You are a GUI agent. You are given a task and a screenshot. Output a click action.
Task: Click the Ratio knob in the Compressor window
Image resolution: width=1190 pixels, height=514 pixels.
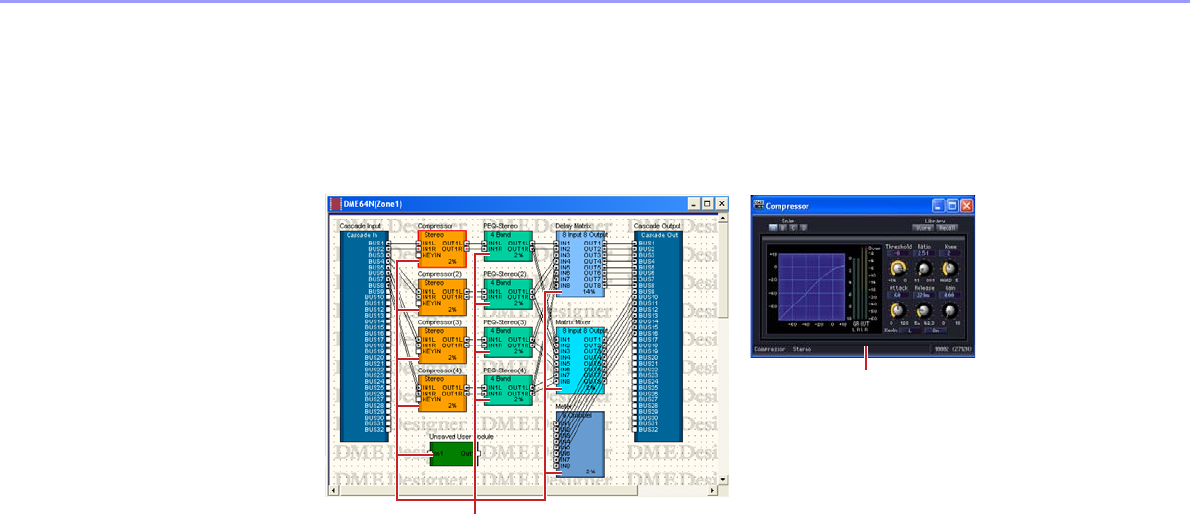924,268
